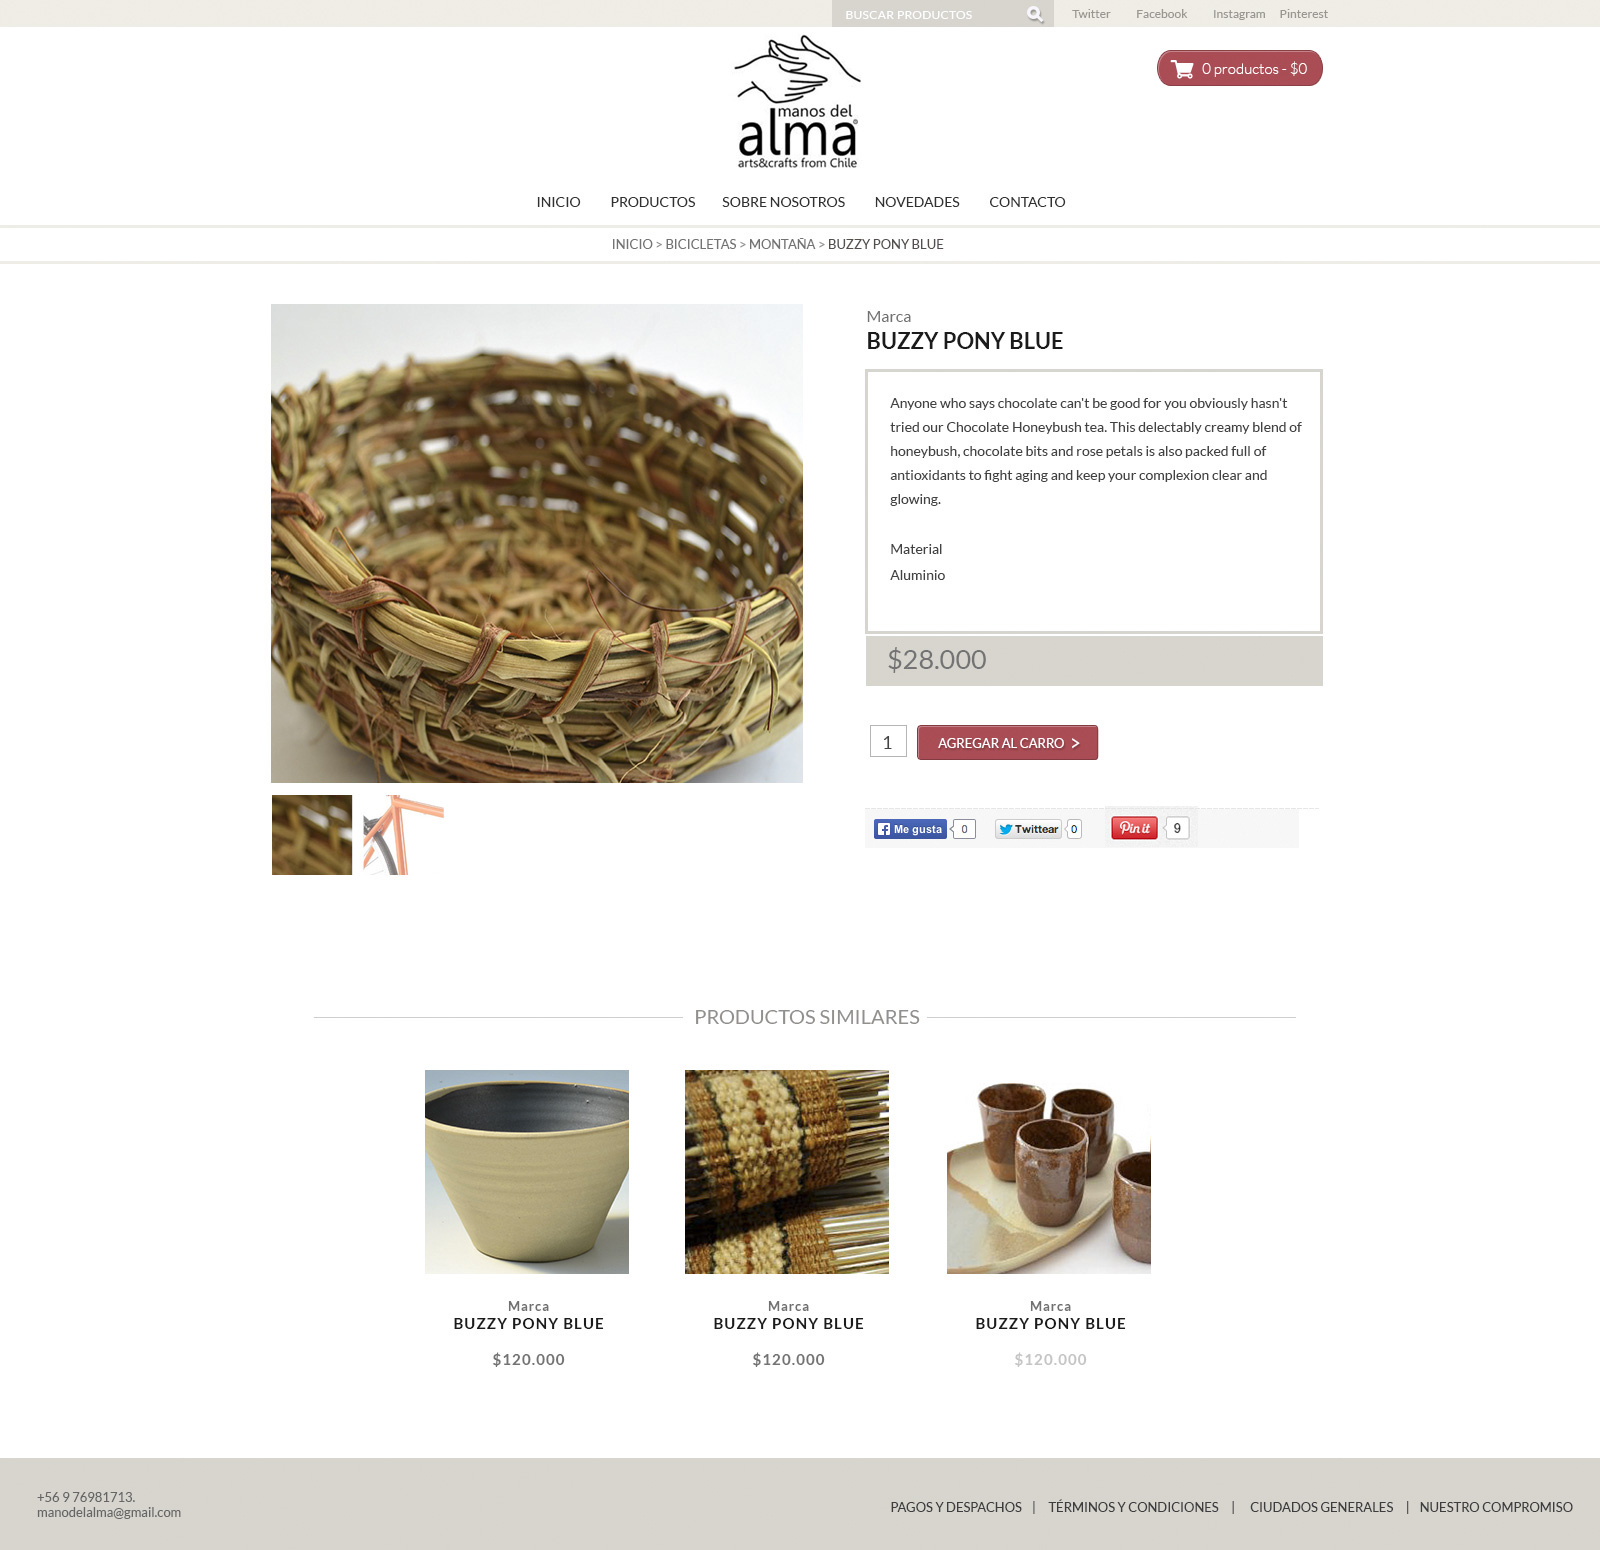Open the Instagram link in header
Screen dimensions: 1600x1550
tap(1239, 14)
